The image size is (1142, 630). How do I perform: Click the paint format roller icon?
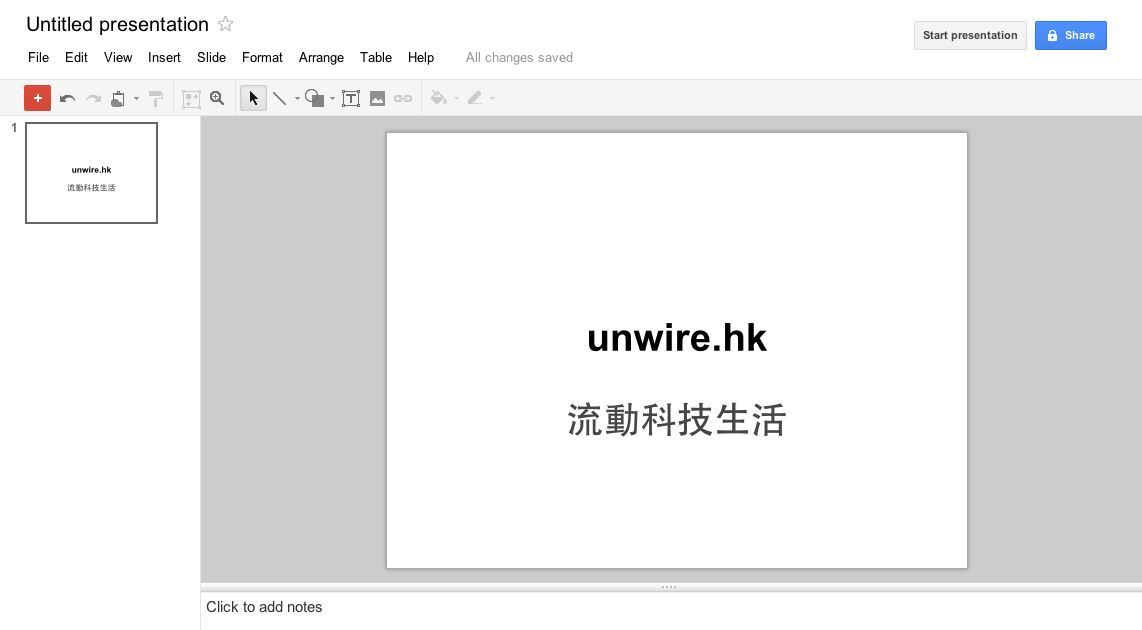coord(156,98)
